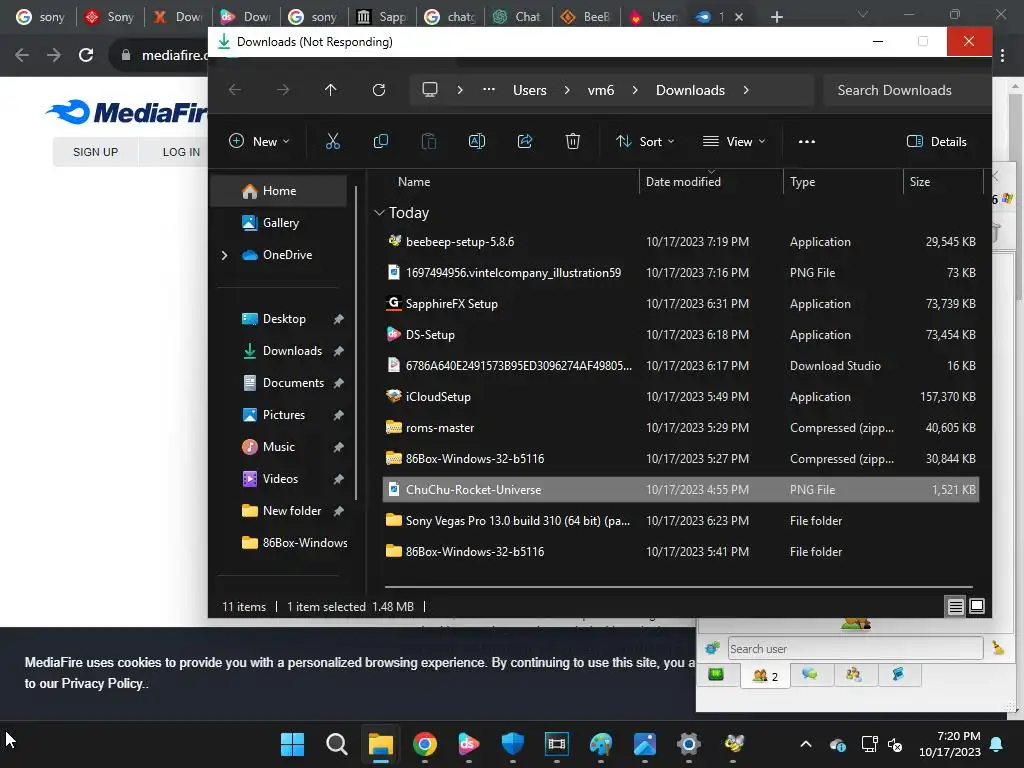This screenshot has width=1024, height=768.
Task: Click Paint palette icon in taskbar
Action: click(x=601, y=744)
